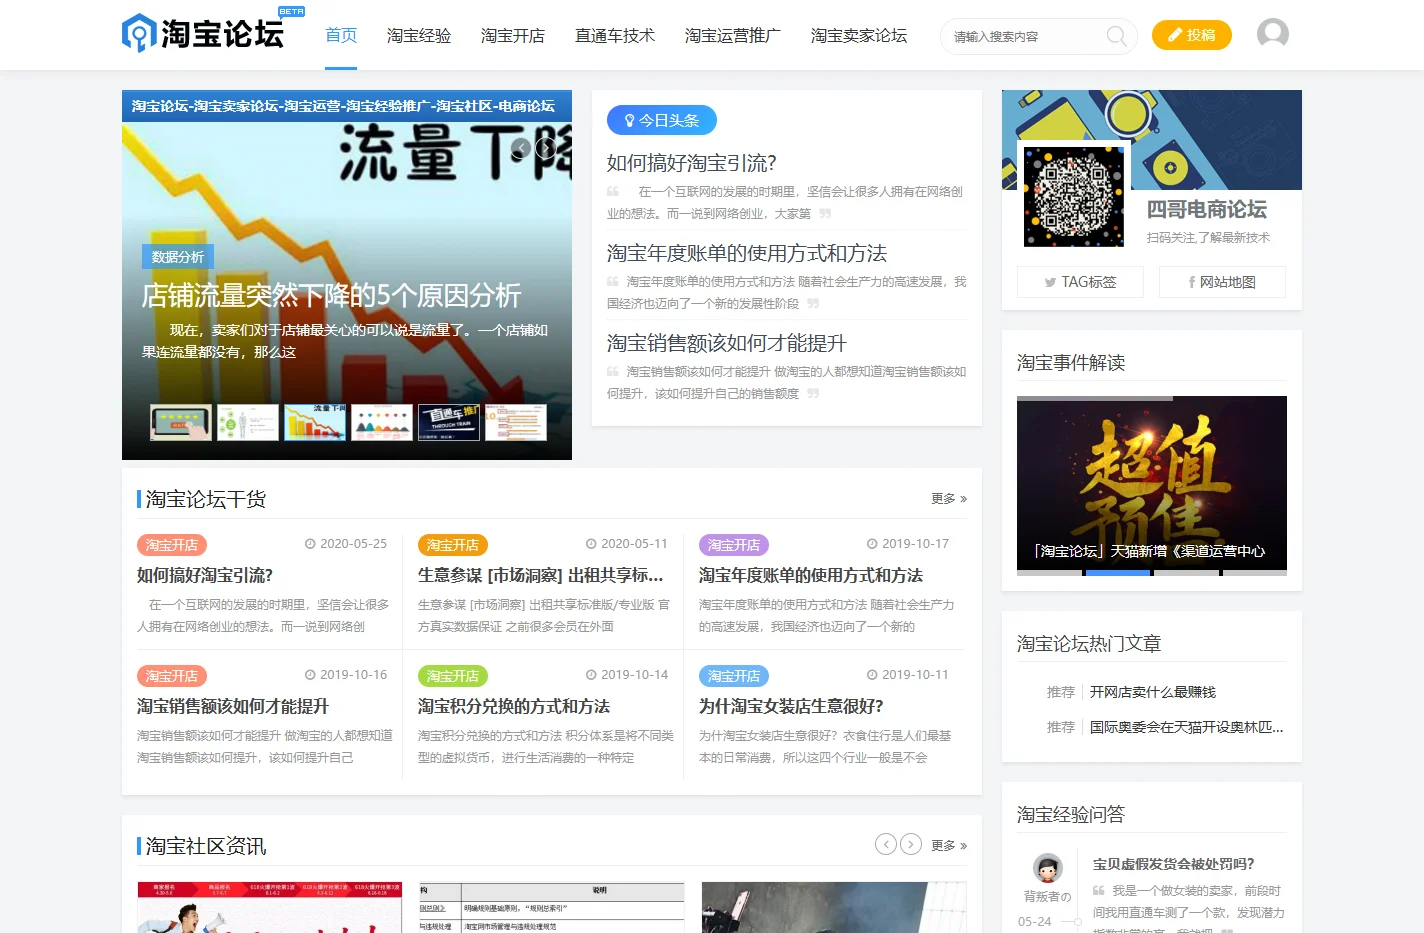Open card titled 如何搞好淘宝引流? in 干货
Image resolution: width=1424 pixels, height=933 pixels.
coord(205,575)
